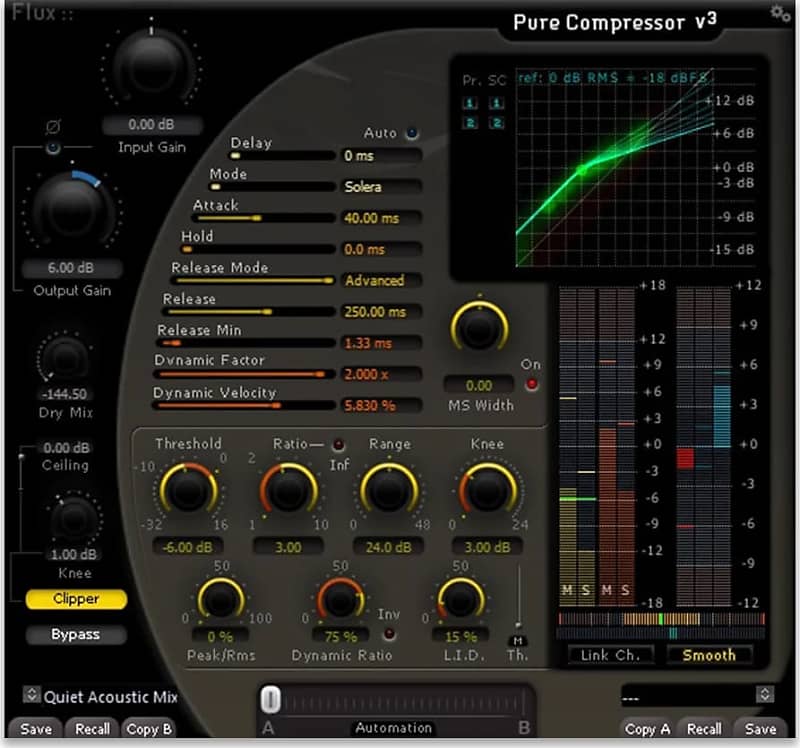Viewport: 800px width, 748px height.
Task: Open the settings gear in the top-right corner
Action: coord(781,13)
